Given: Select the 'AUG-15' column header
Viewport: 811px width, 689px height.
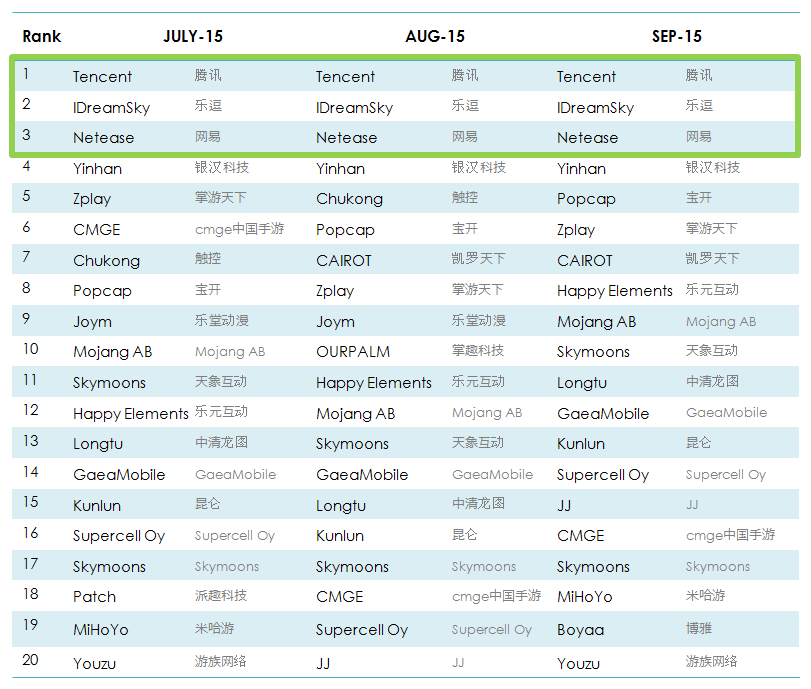Looking at the screenshot, I should 435,36.
